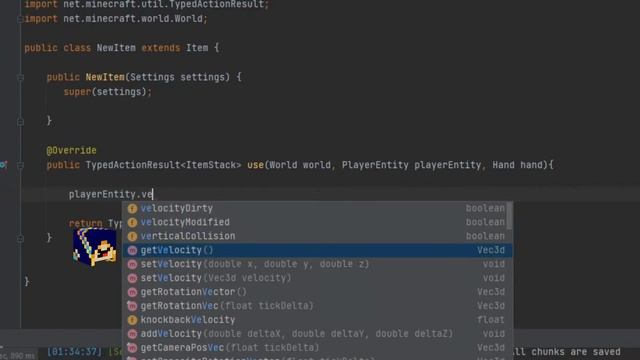The width and height of the screenshot is (640, 360).
Task: Select velocityModified field suggestion
Action: 317,222
